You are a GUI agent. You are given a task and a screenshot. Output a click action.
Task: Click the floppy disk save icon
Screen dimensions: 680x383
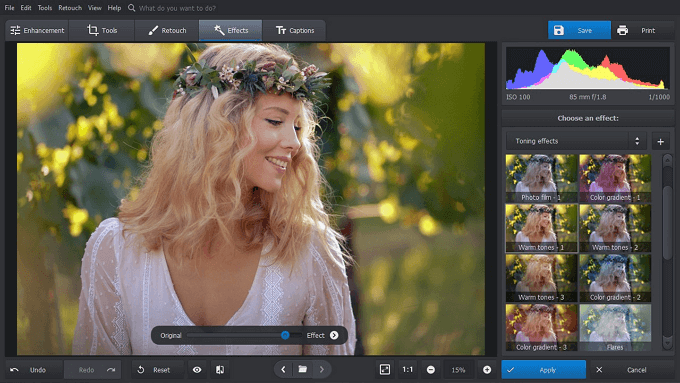point(559,30)
